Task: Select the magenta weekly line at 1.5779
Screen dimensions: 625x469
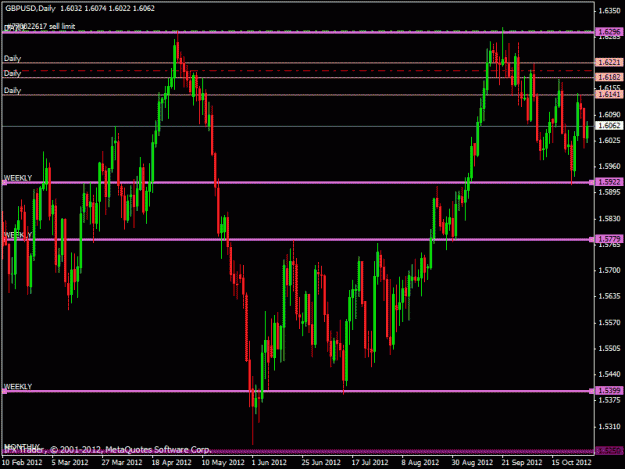Action: (298, 239)
